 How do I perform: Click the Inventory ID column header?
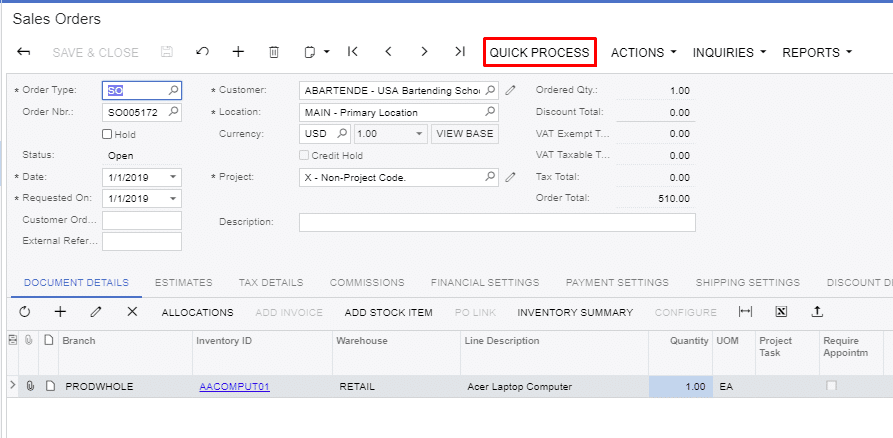[x=263, y=353]
